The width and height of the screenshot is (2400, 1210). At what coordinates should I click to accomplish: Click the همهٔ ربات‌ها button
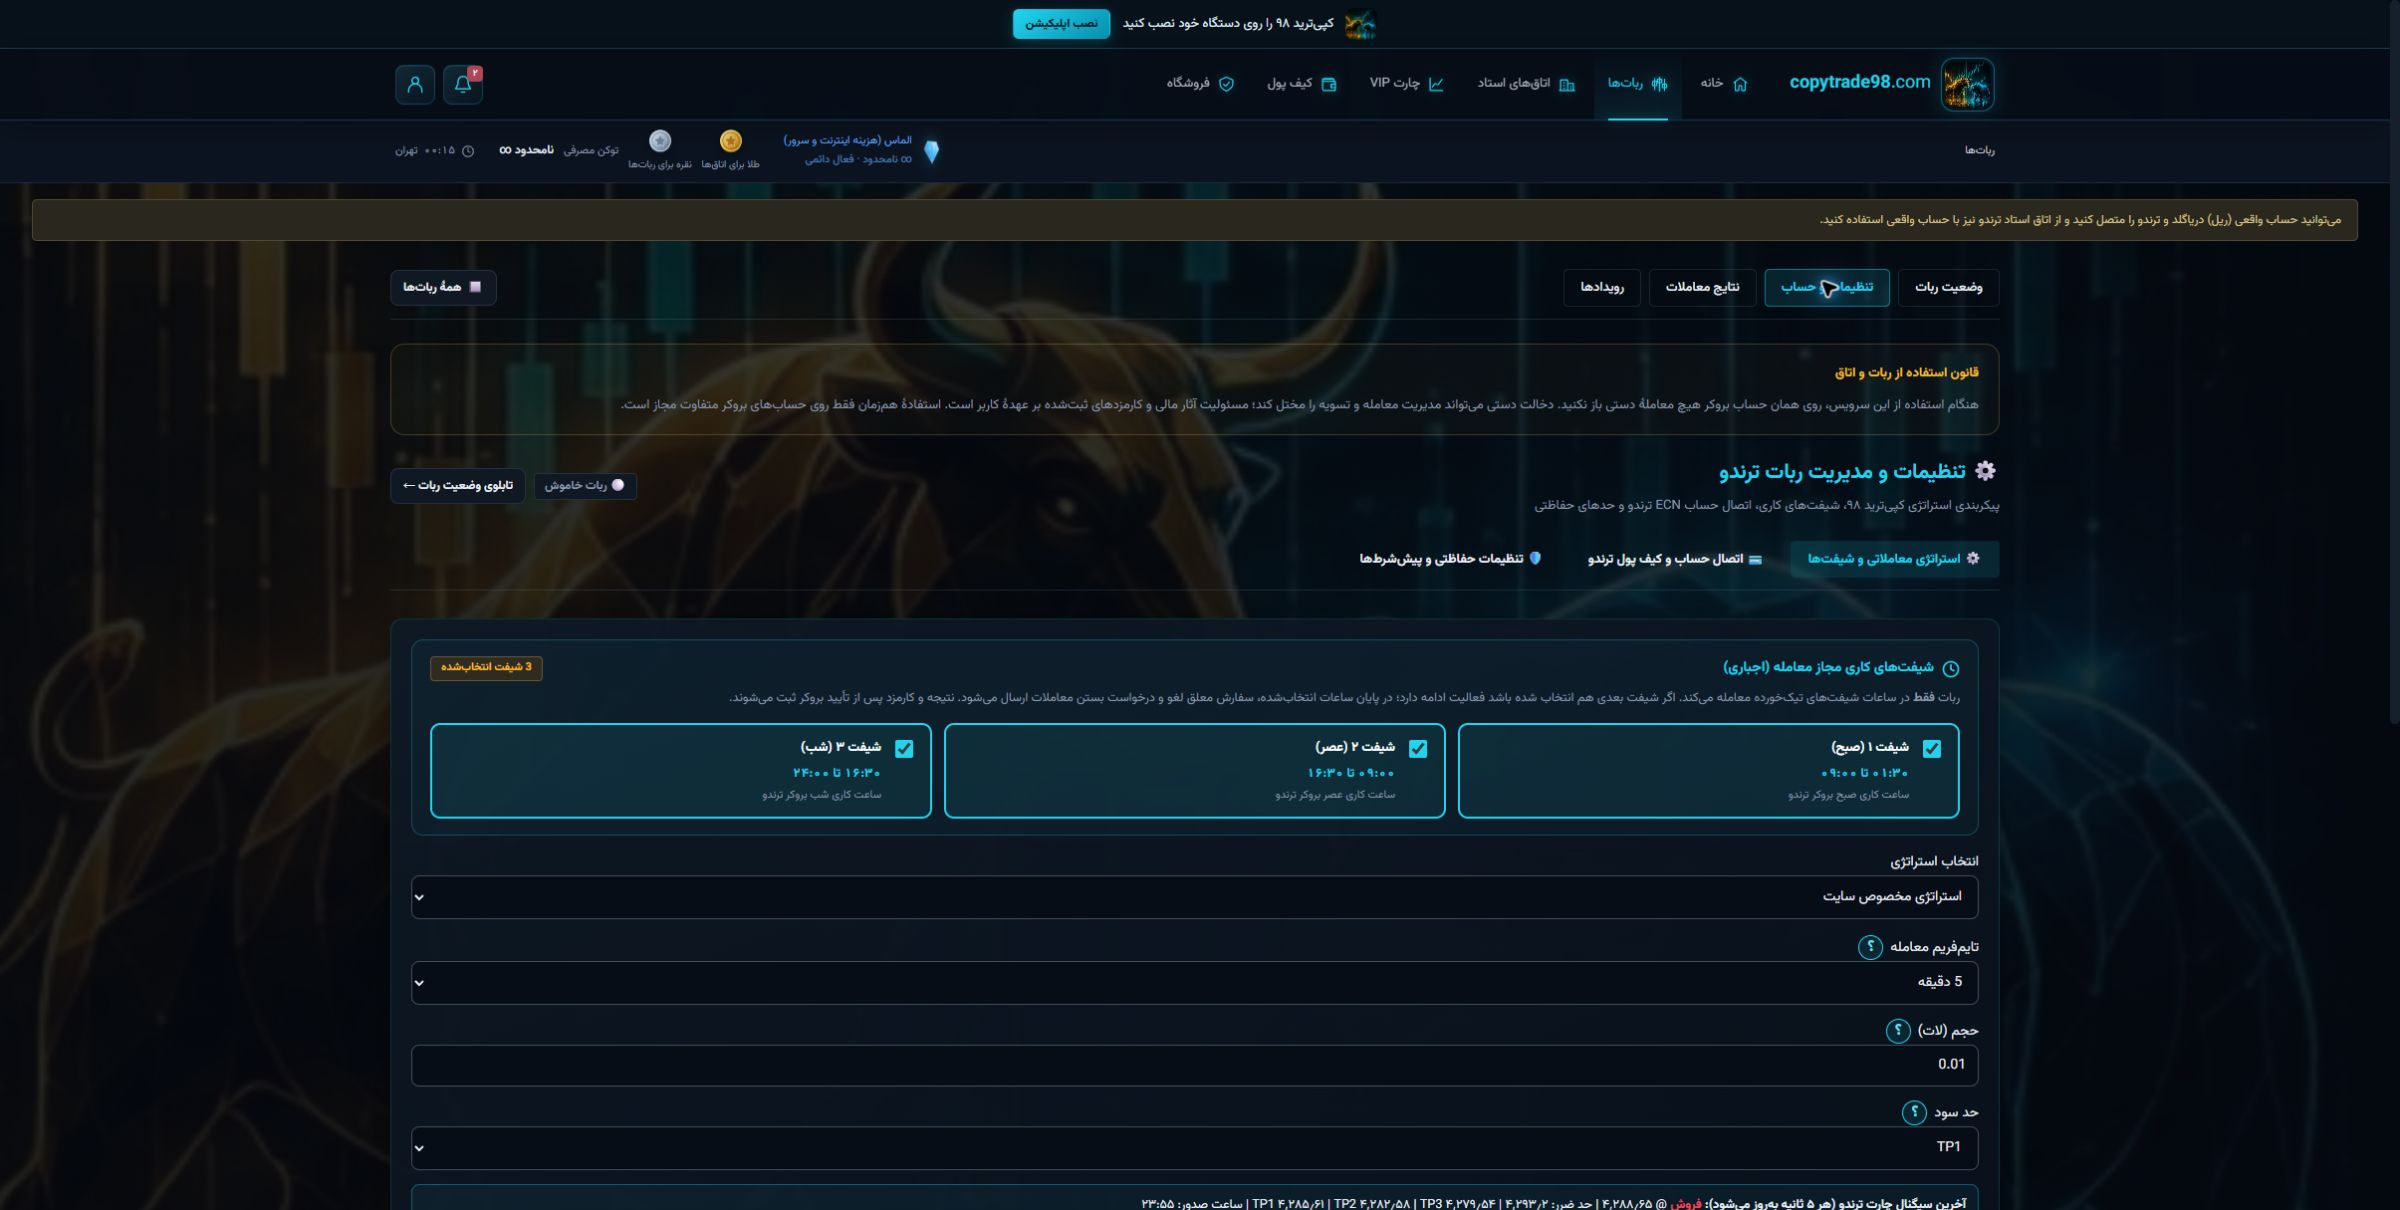tap(443, 288)
